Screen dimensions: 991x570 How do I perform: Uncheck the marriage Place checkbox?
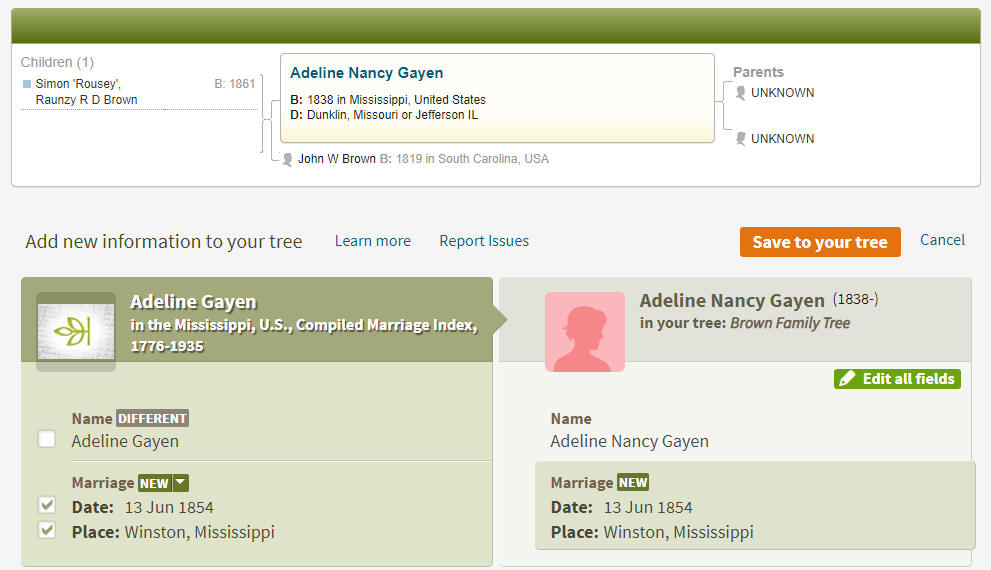[47, 530]
